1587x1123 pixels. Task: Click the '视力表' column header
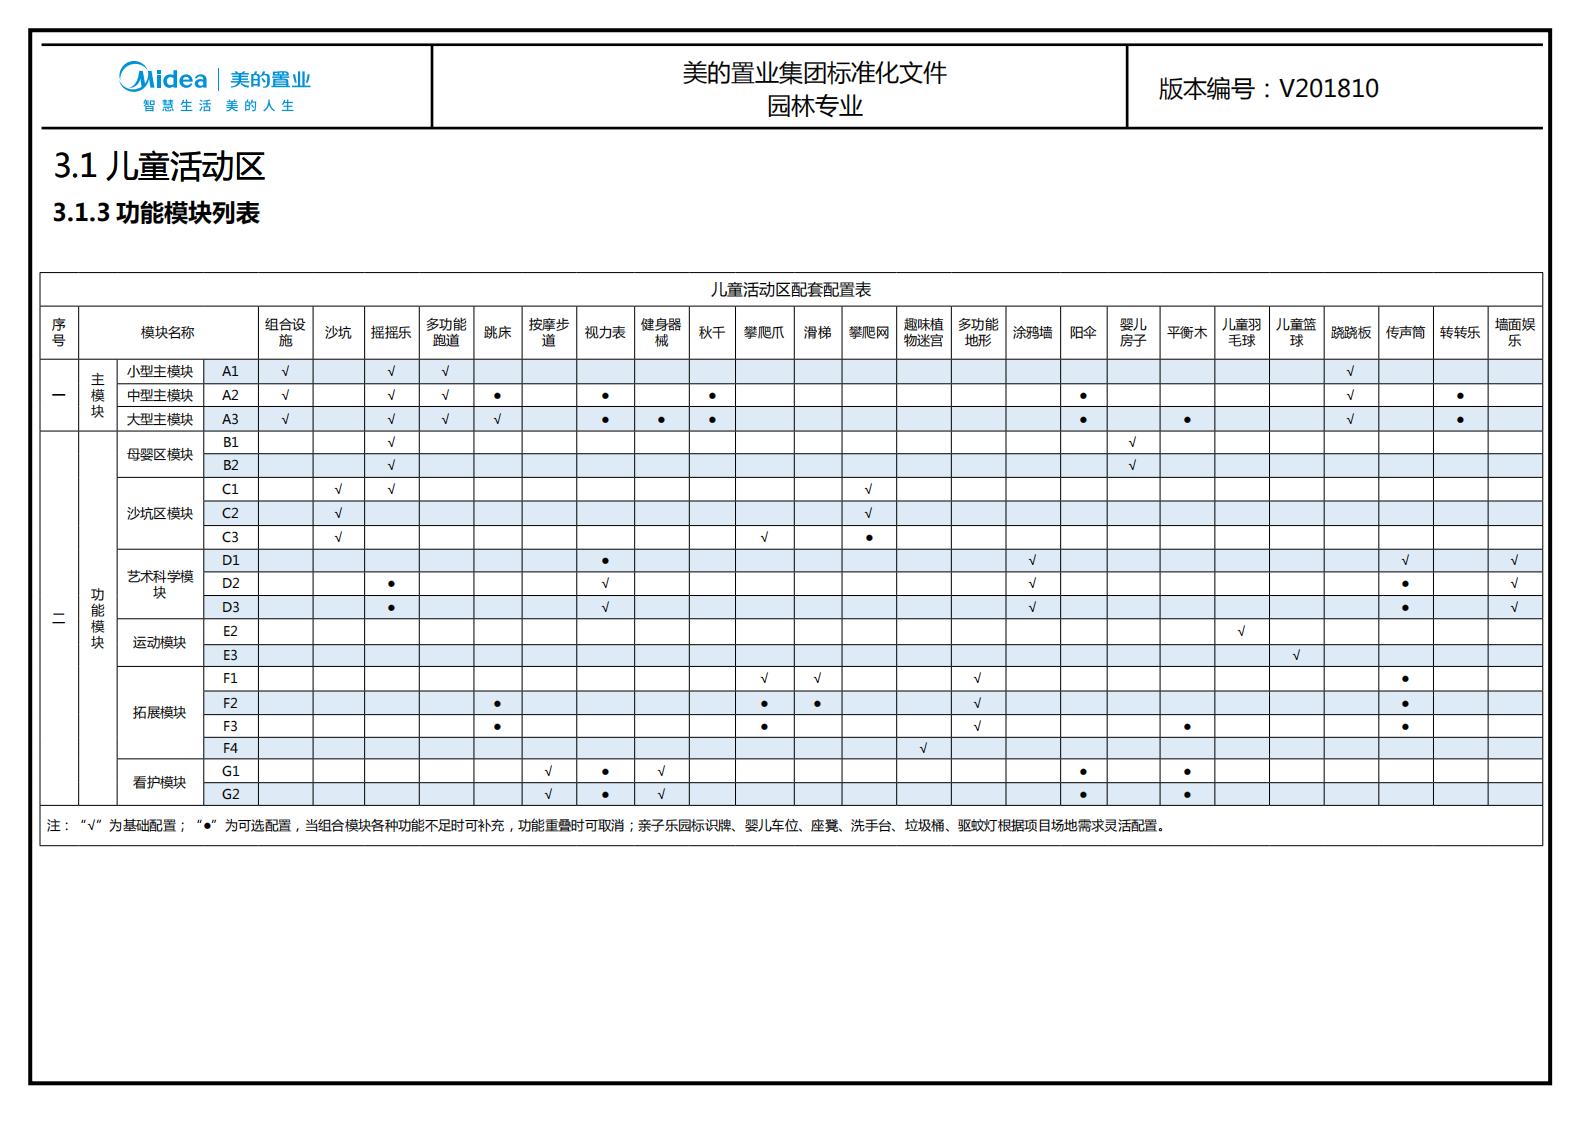605,332
